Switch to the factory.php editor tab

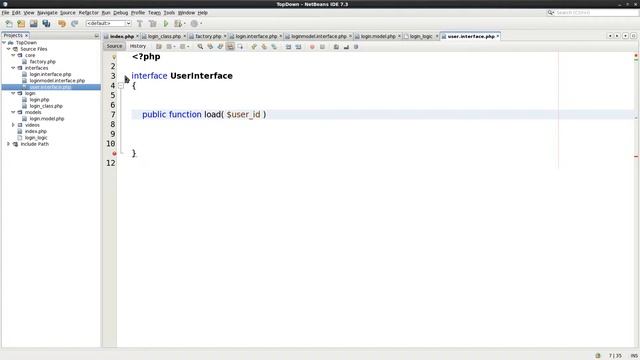pyautogui.click(x=208, y=36)
